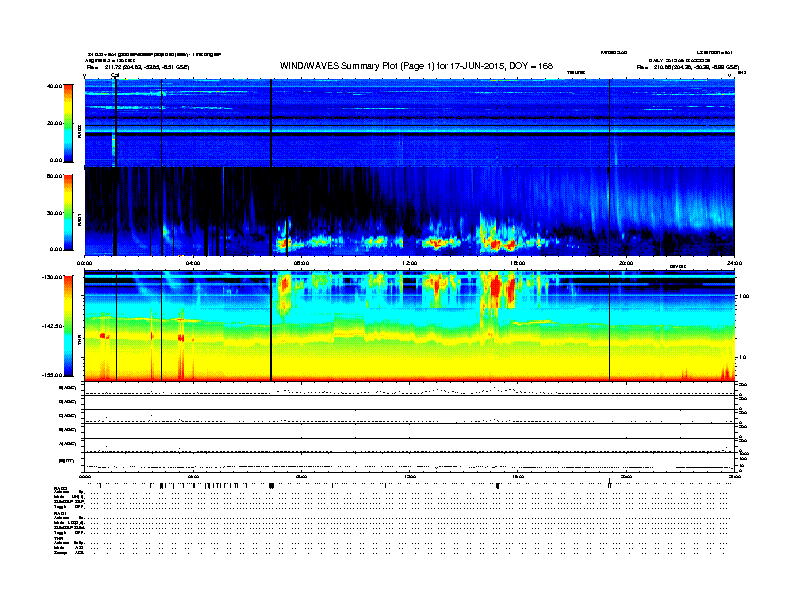Image resolution: width=792 pixels, height=612 pixels.
Task: Click the thick black vertical gap in RAD2
Action: tap(271, 122)
